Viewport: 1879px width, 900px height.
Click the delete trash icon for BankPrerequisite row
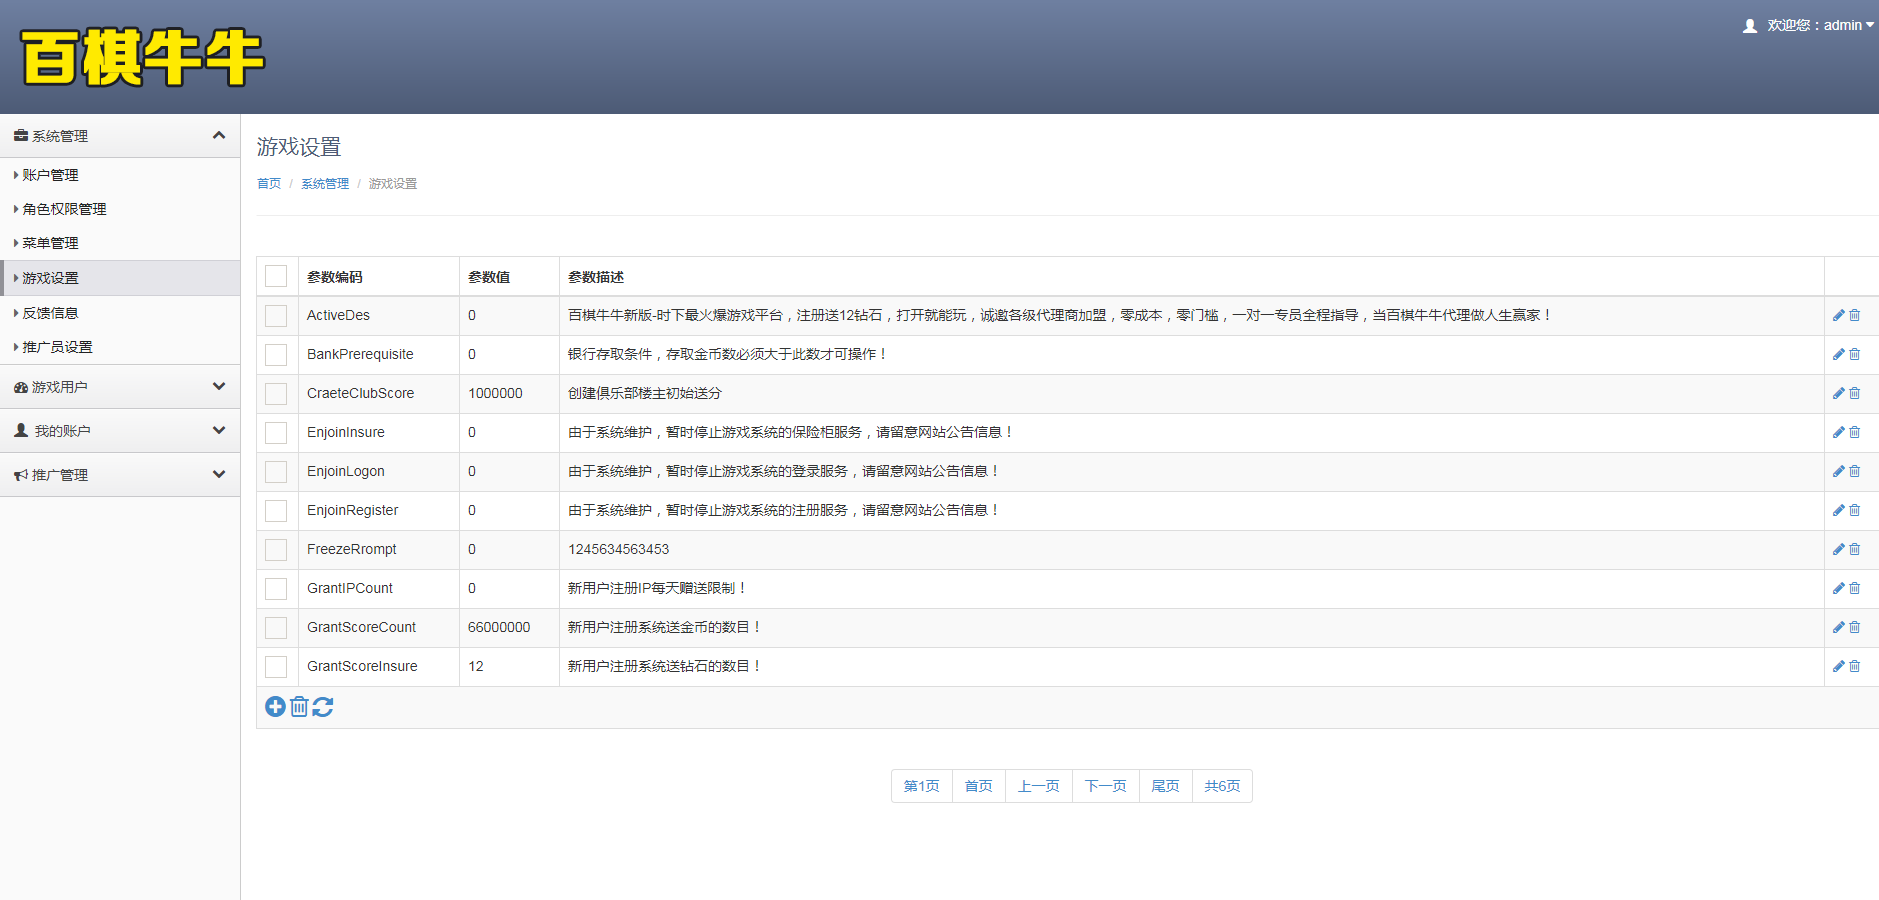[1855, 354]
